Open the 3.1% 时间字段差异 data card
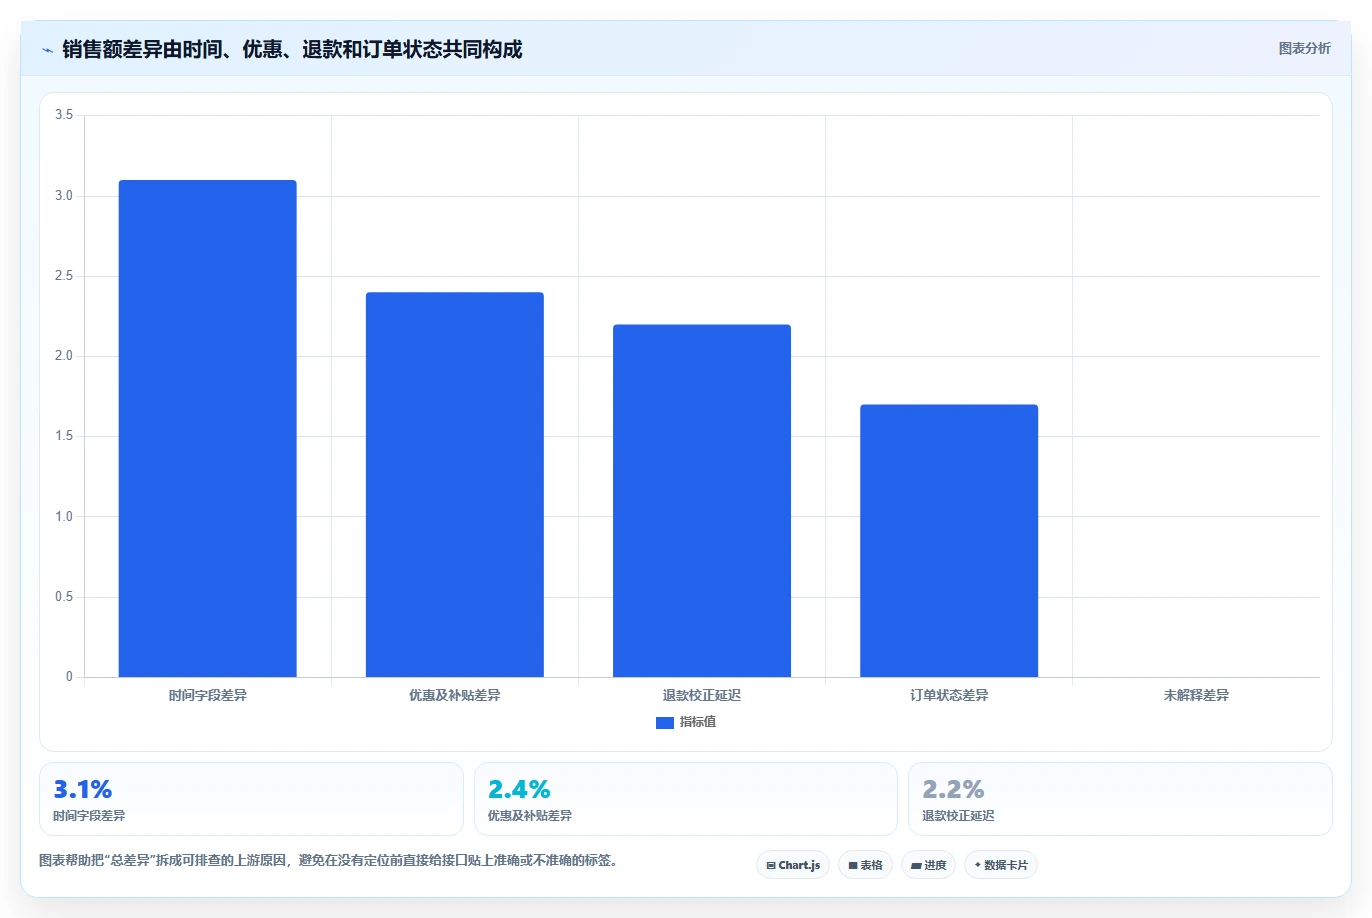 251,799
